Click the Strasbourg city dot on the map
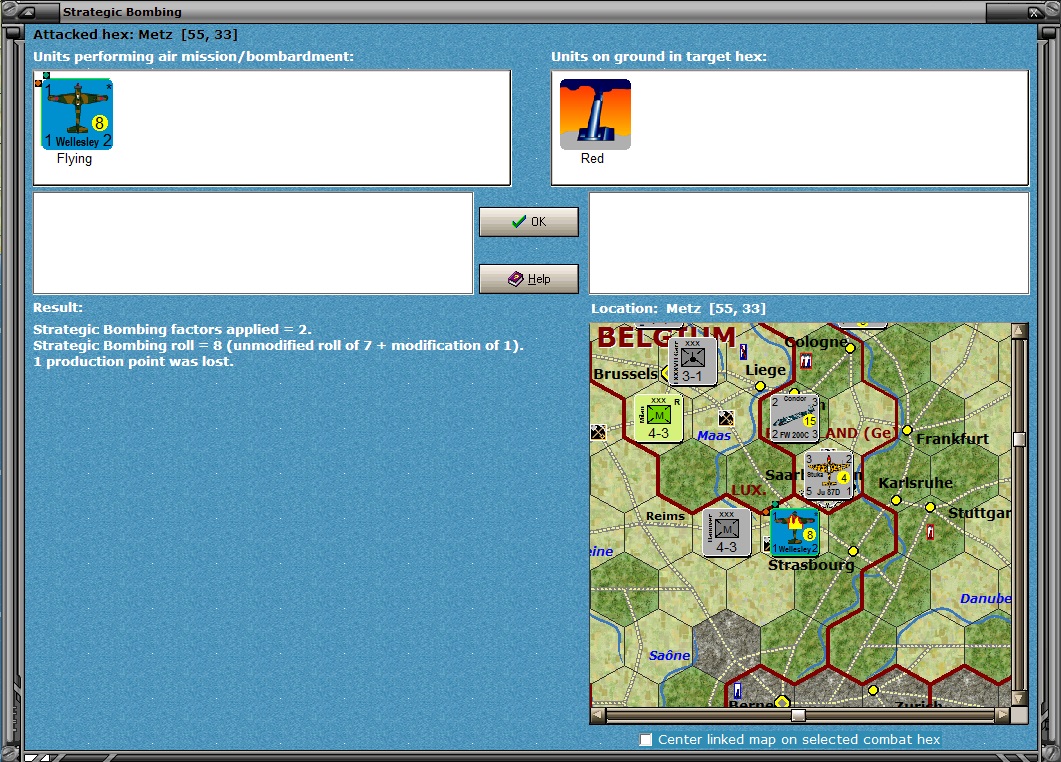1061x762 pixels. (853, 551)
